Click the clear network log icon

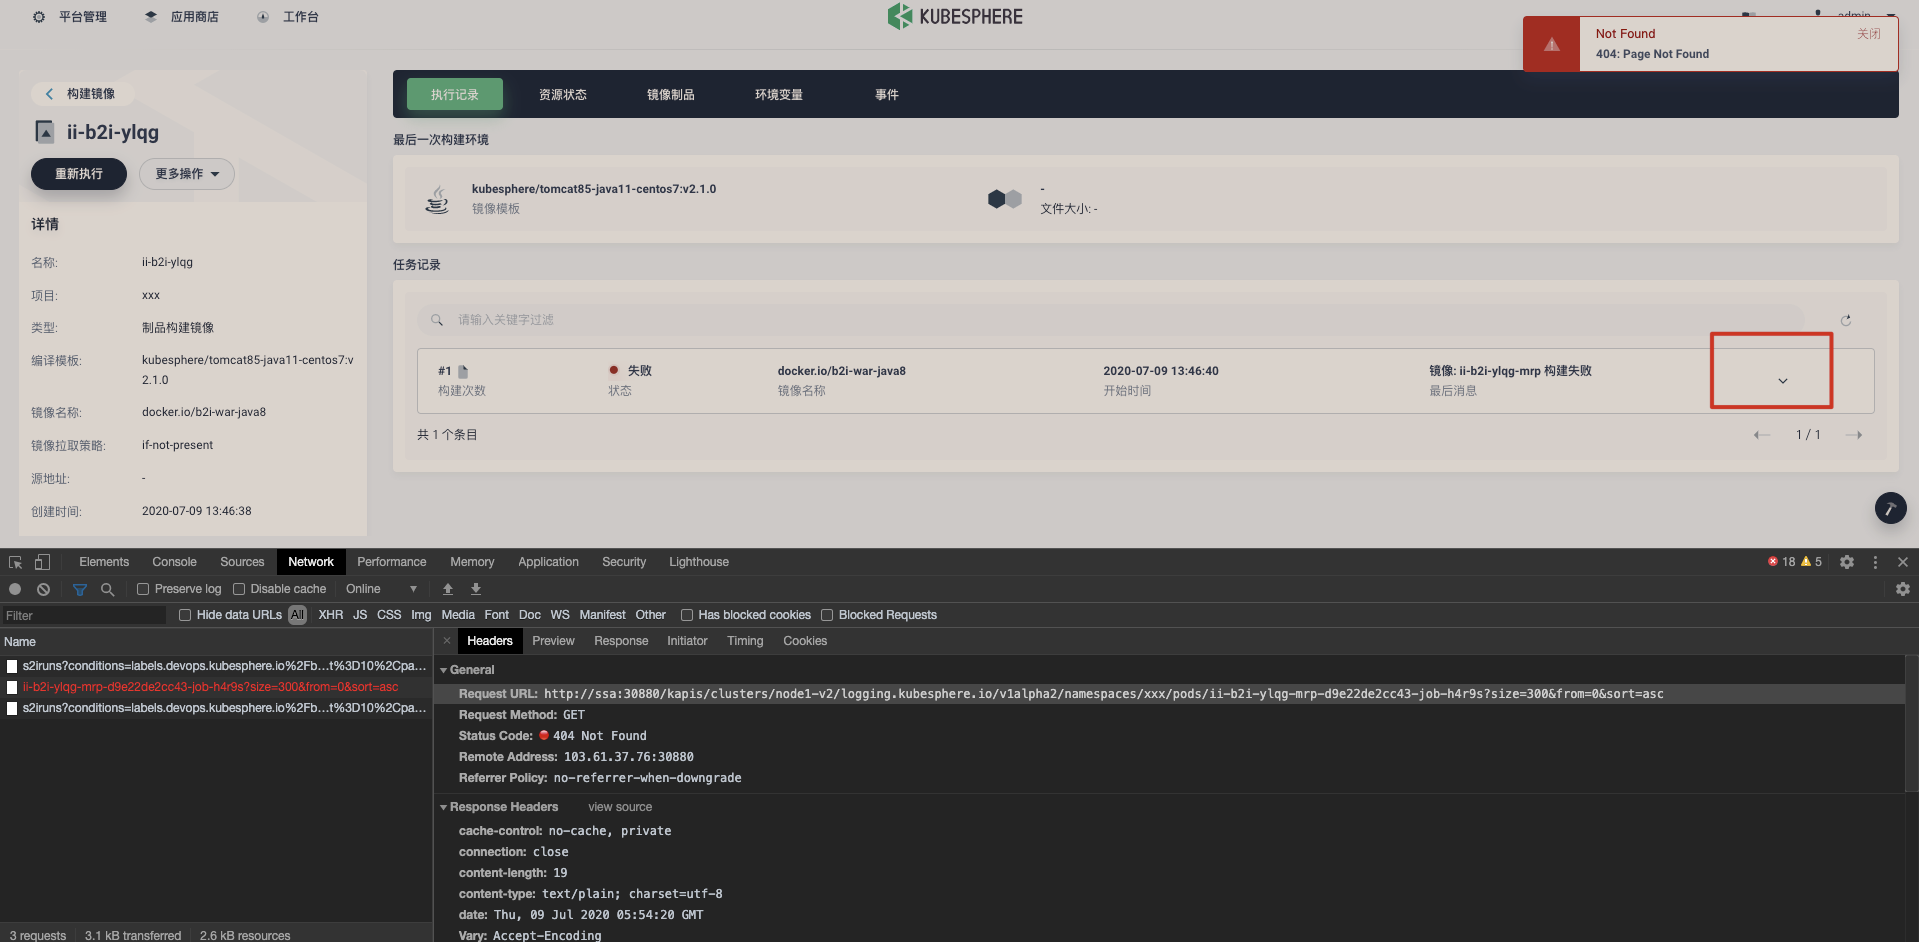pyautogui.click(x=43, y=589)
